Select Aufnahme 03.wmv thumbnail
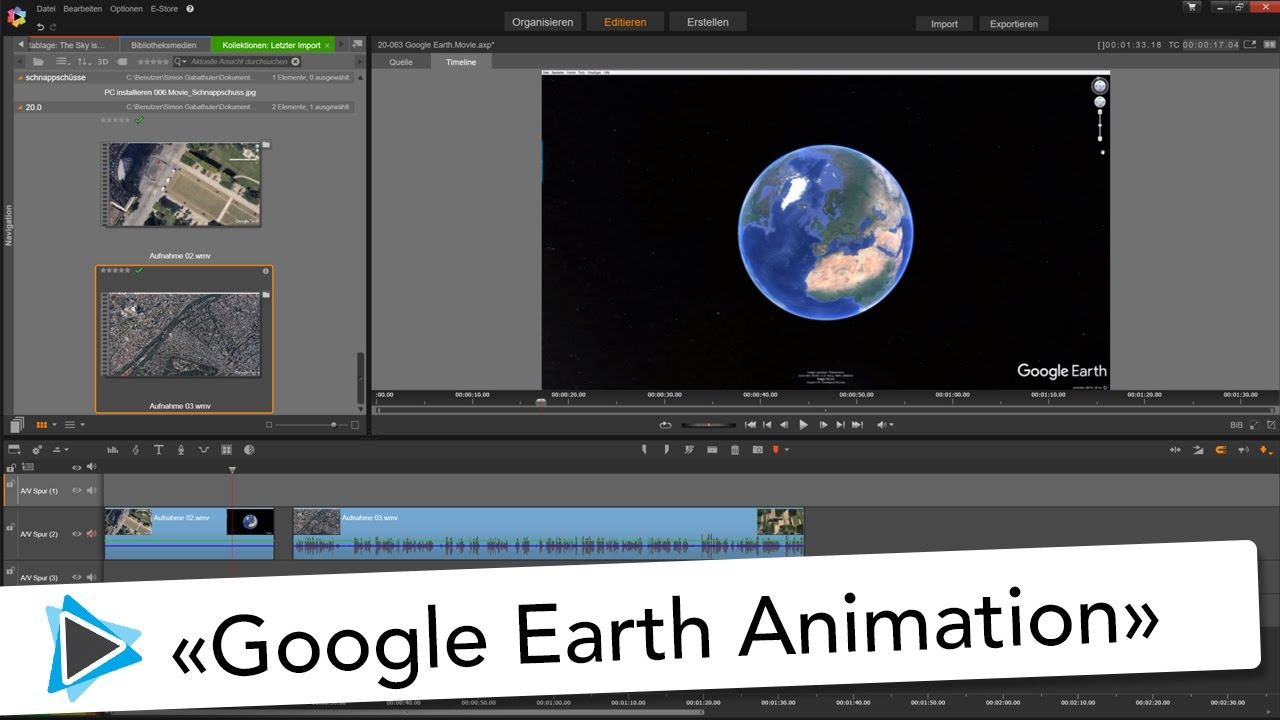Viewport: 1280px width, 720px height. pyautogui.click(x=183, y=334)
